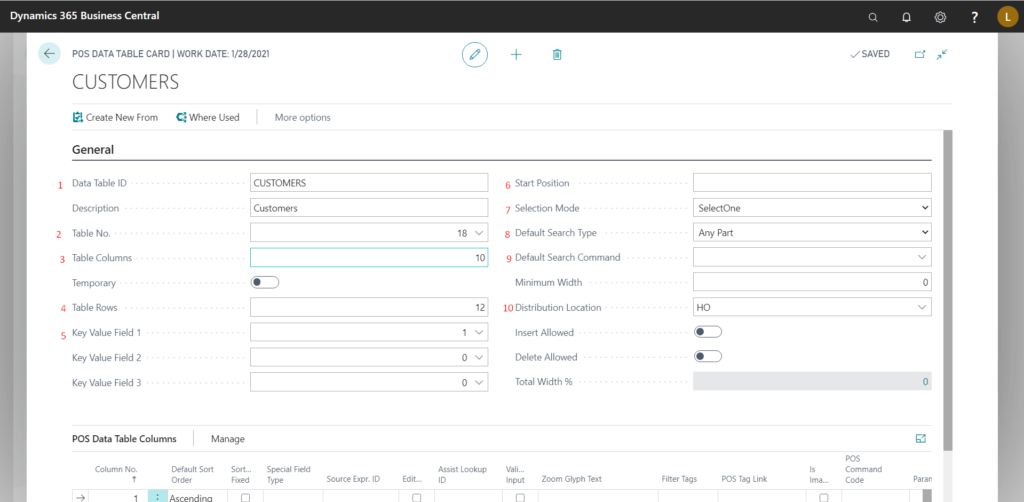Open the user account avatar L
Screen dimensions: 1024x502
[1008, 17]
